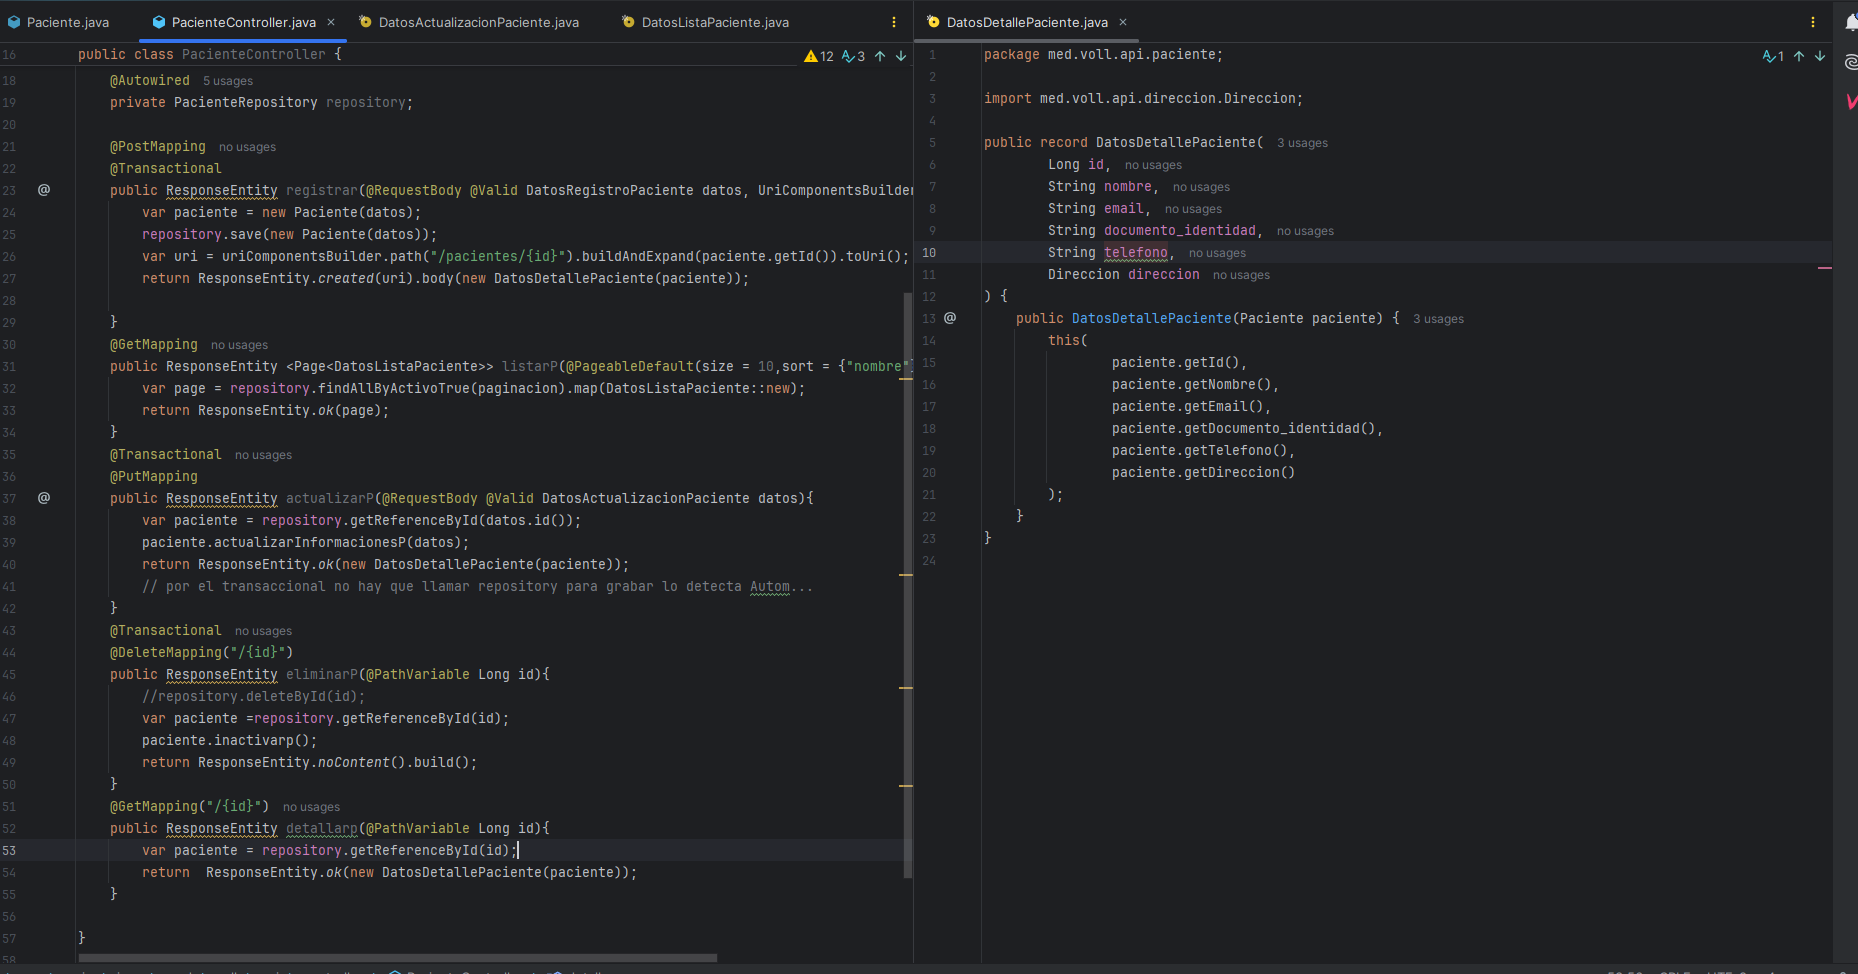Screen dimensions: 1858x974
Task: Switch to the Paciente.java tab
Action: (58, 22)
